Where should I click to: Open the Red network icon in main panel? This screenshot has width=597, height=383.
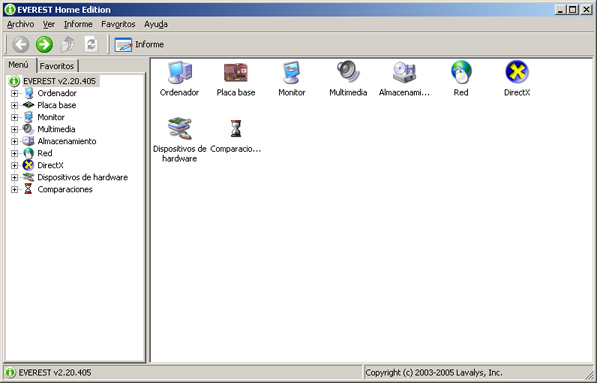461,72
